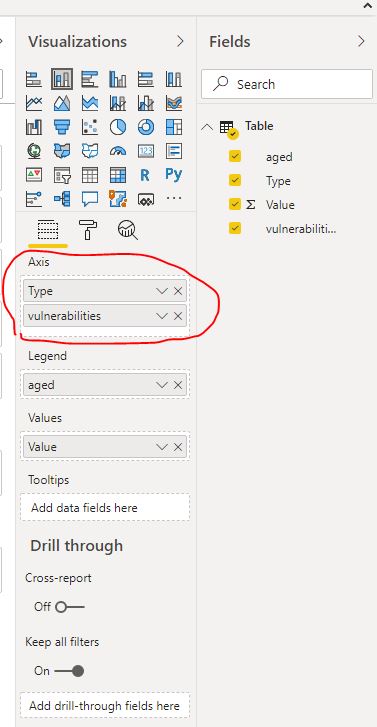The image size is (377, 727).
Task: Select the Python (Py) visual
Action: 173,174
